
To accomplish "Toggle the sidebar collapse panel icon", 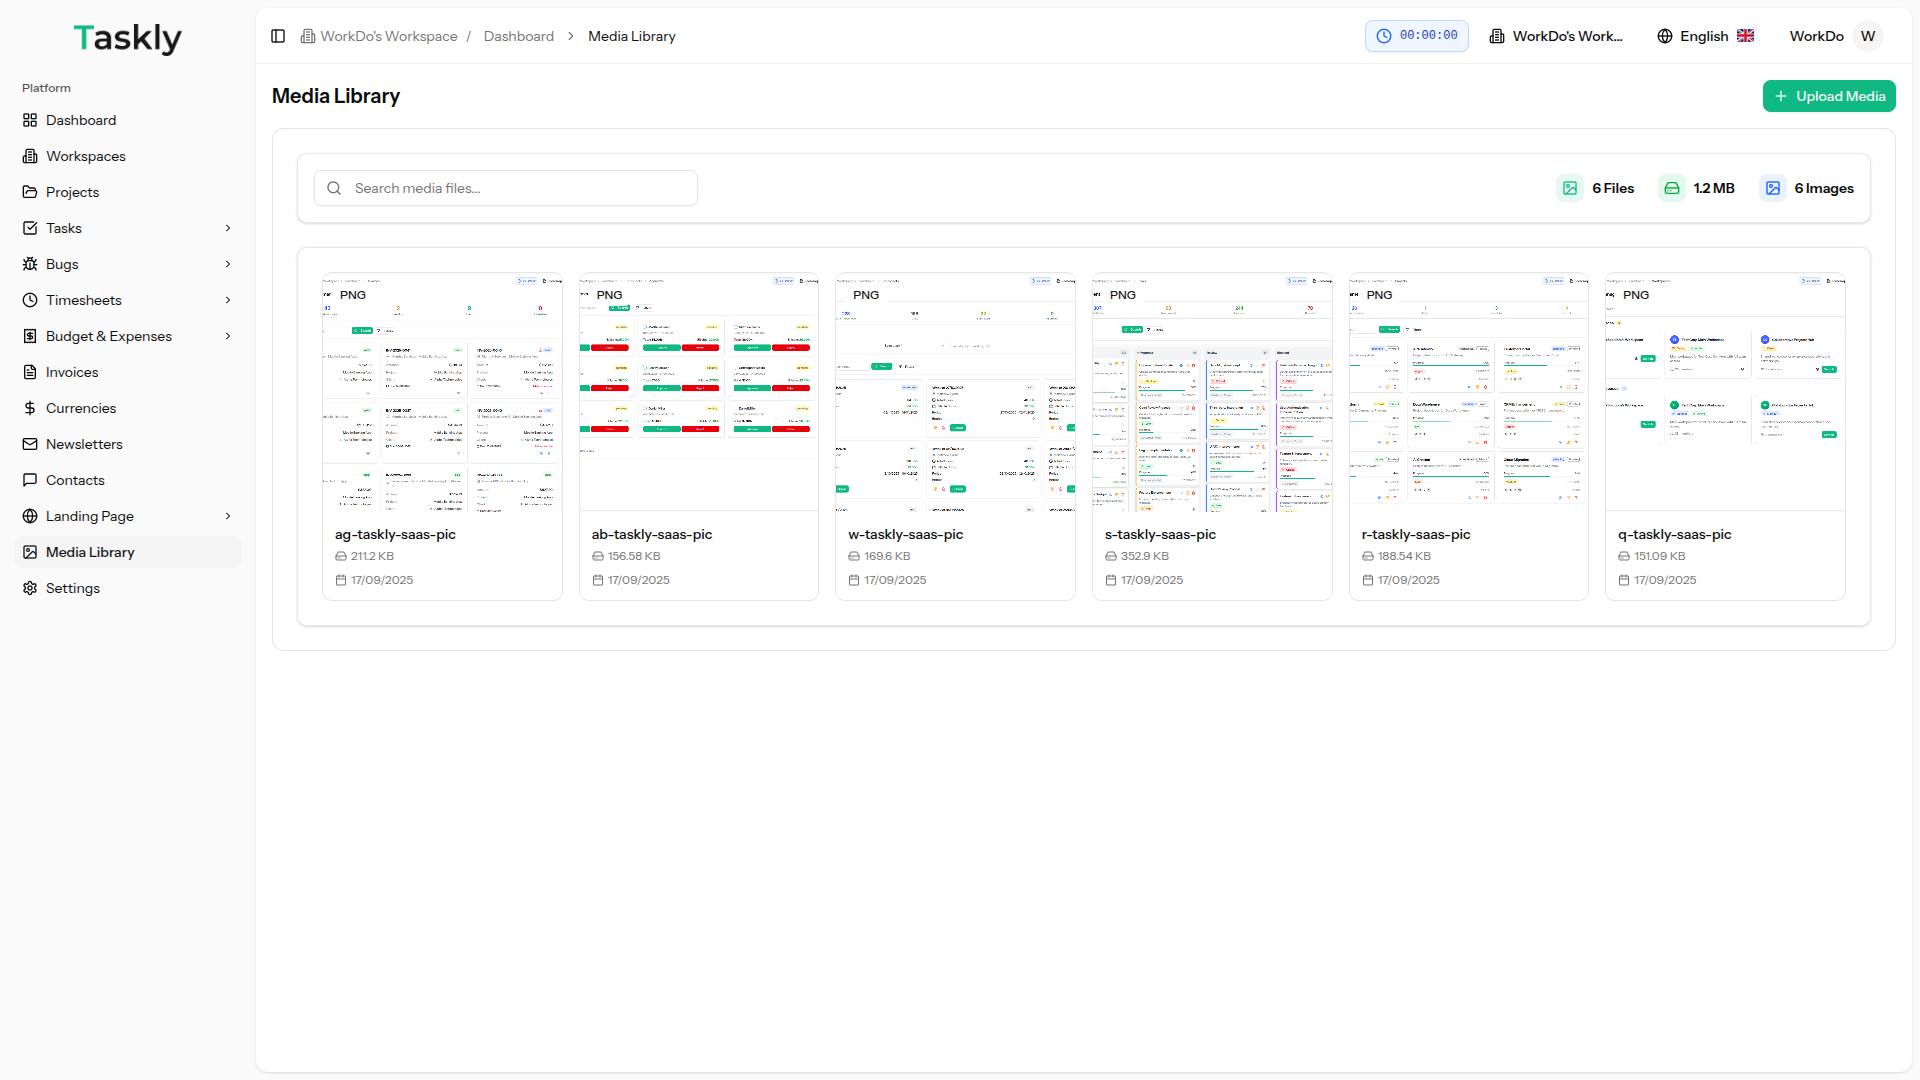I will click(x=278, y=36).
